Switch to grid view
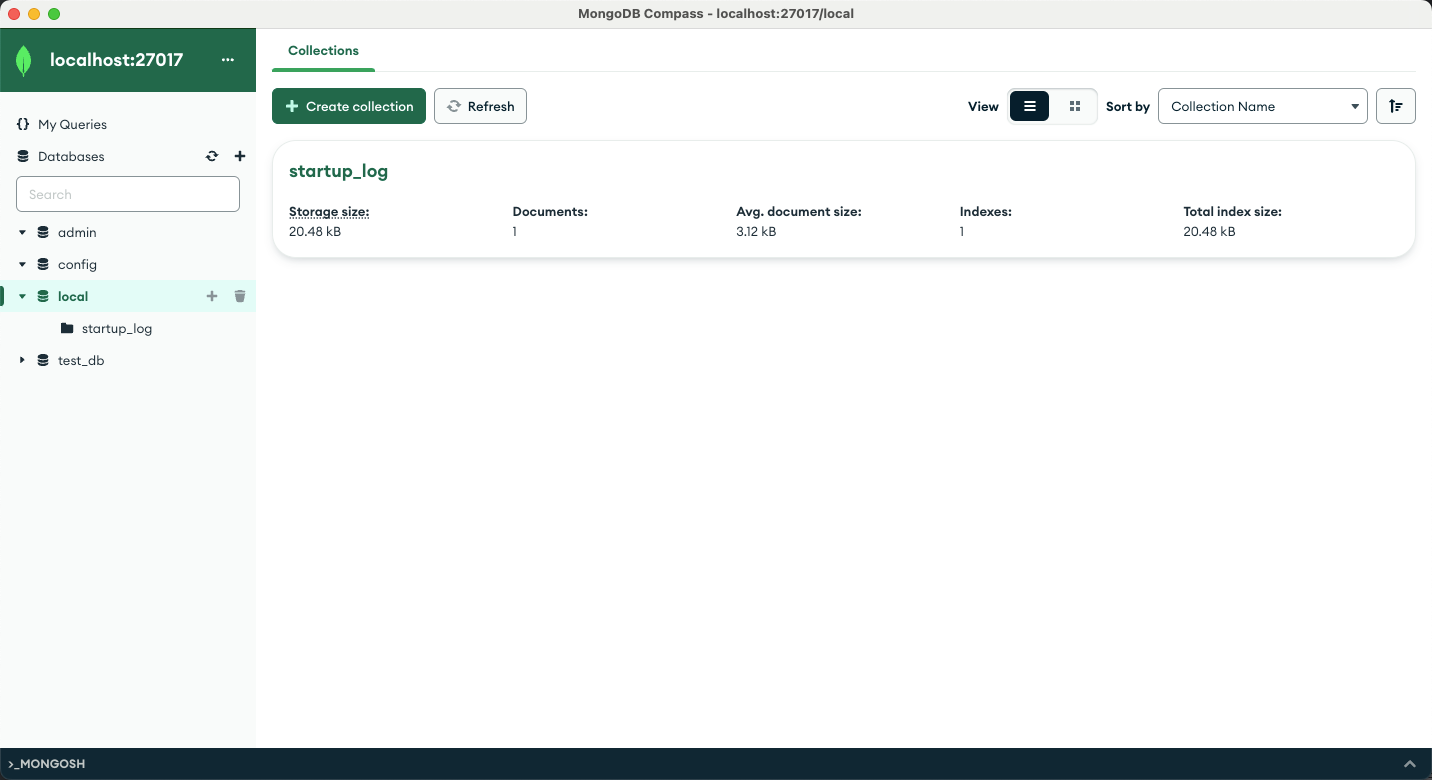 tap(1075, 107)
